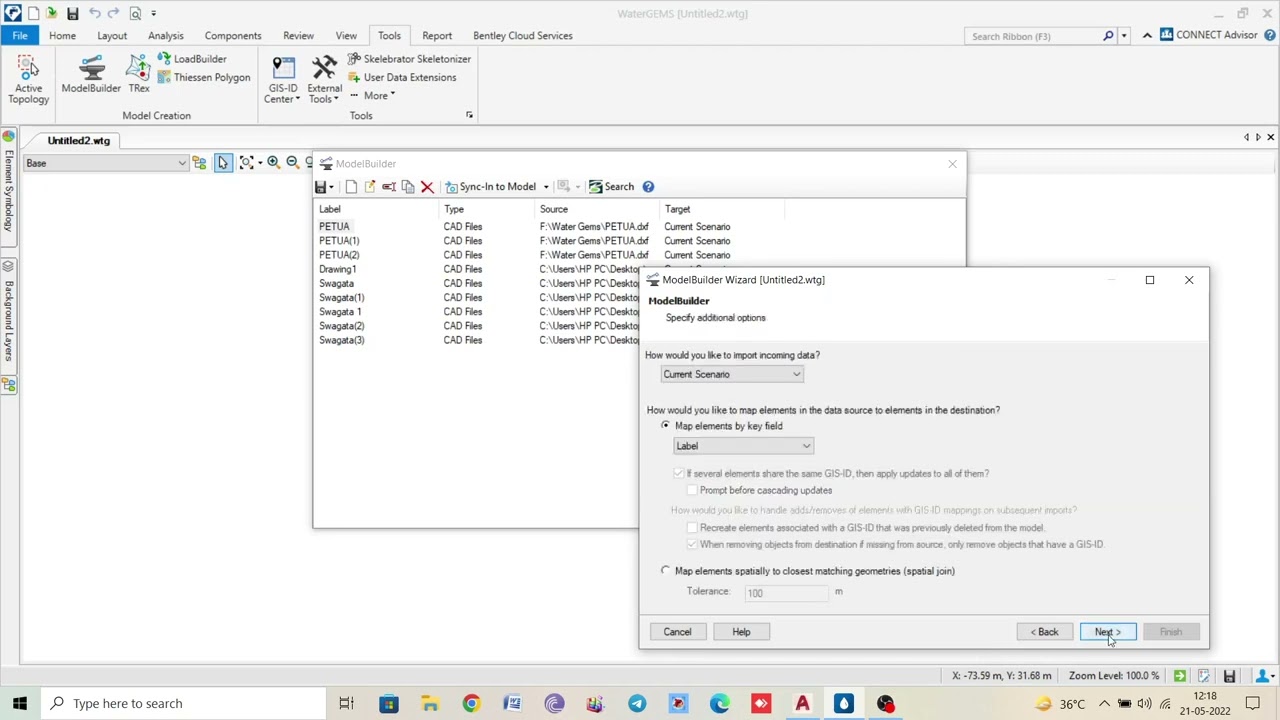1280x720 pixels.
Task: Select Map elements by key field
Action: 665,426
